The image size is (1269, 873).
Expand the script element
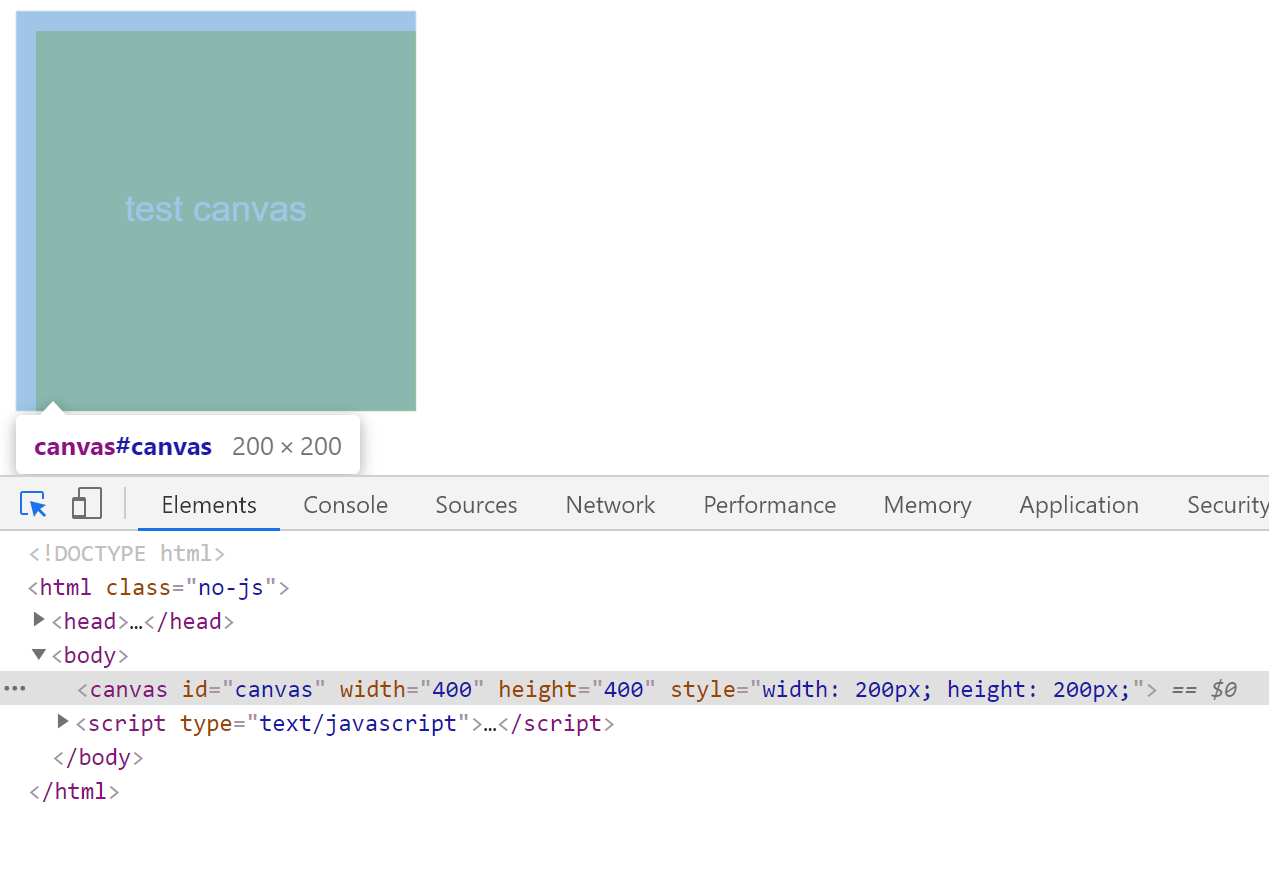point(62,722)
